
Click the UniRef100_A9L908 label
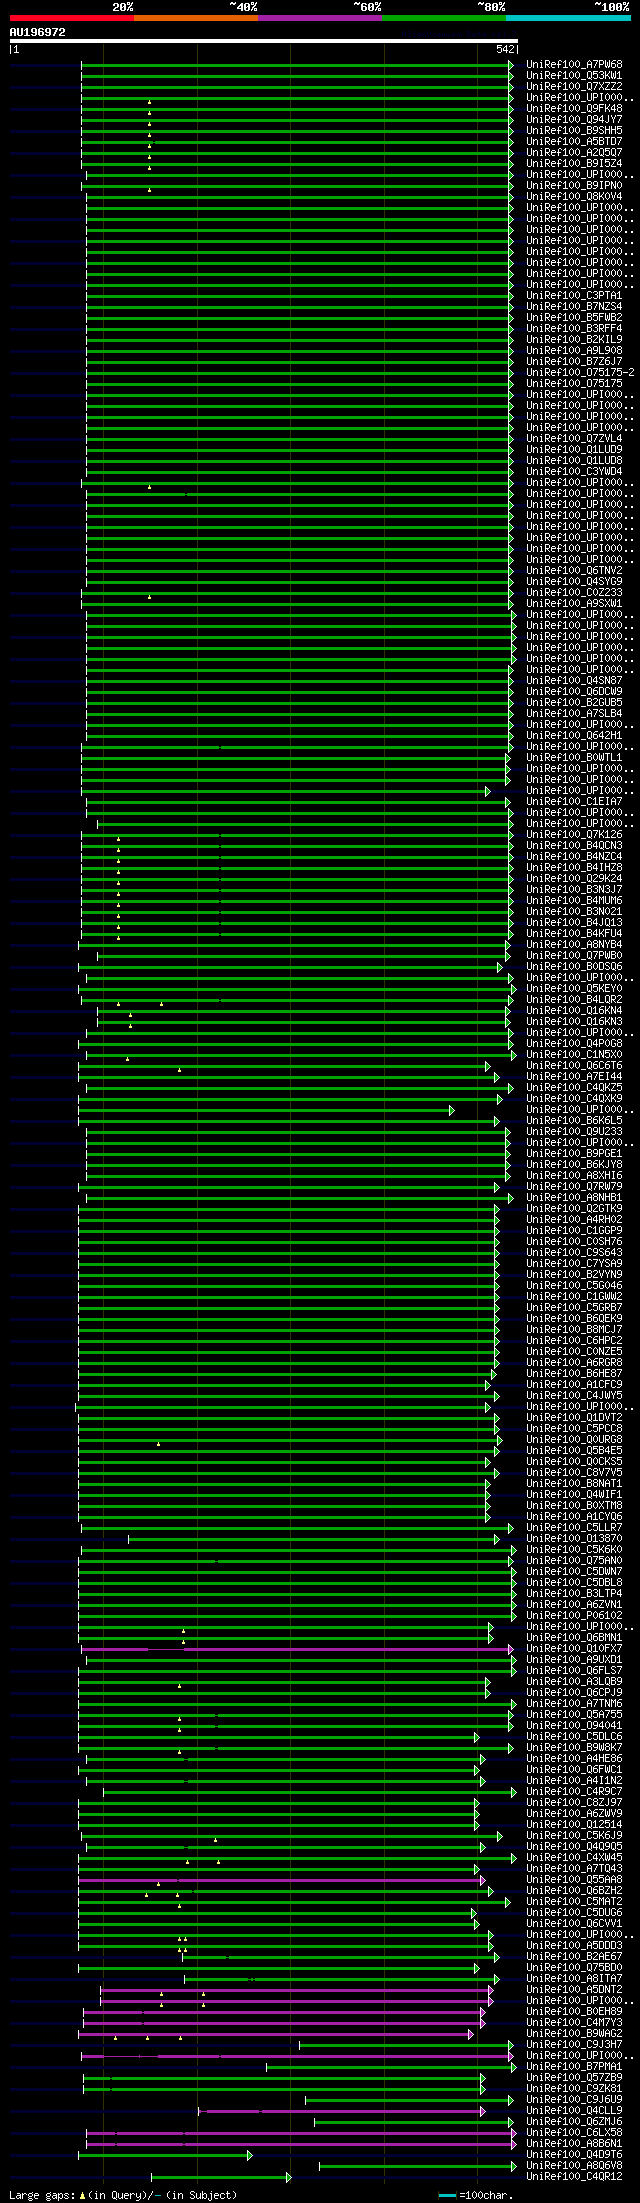tap(574, 350)
